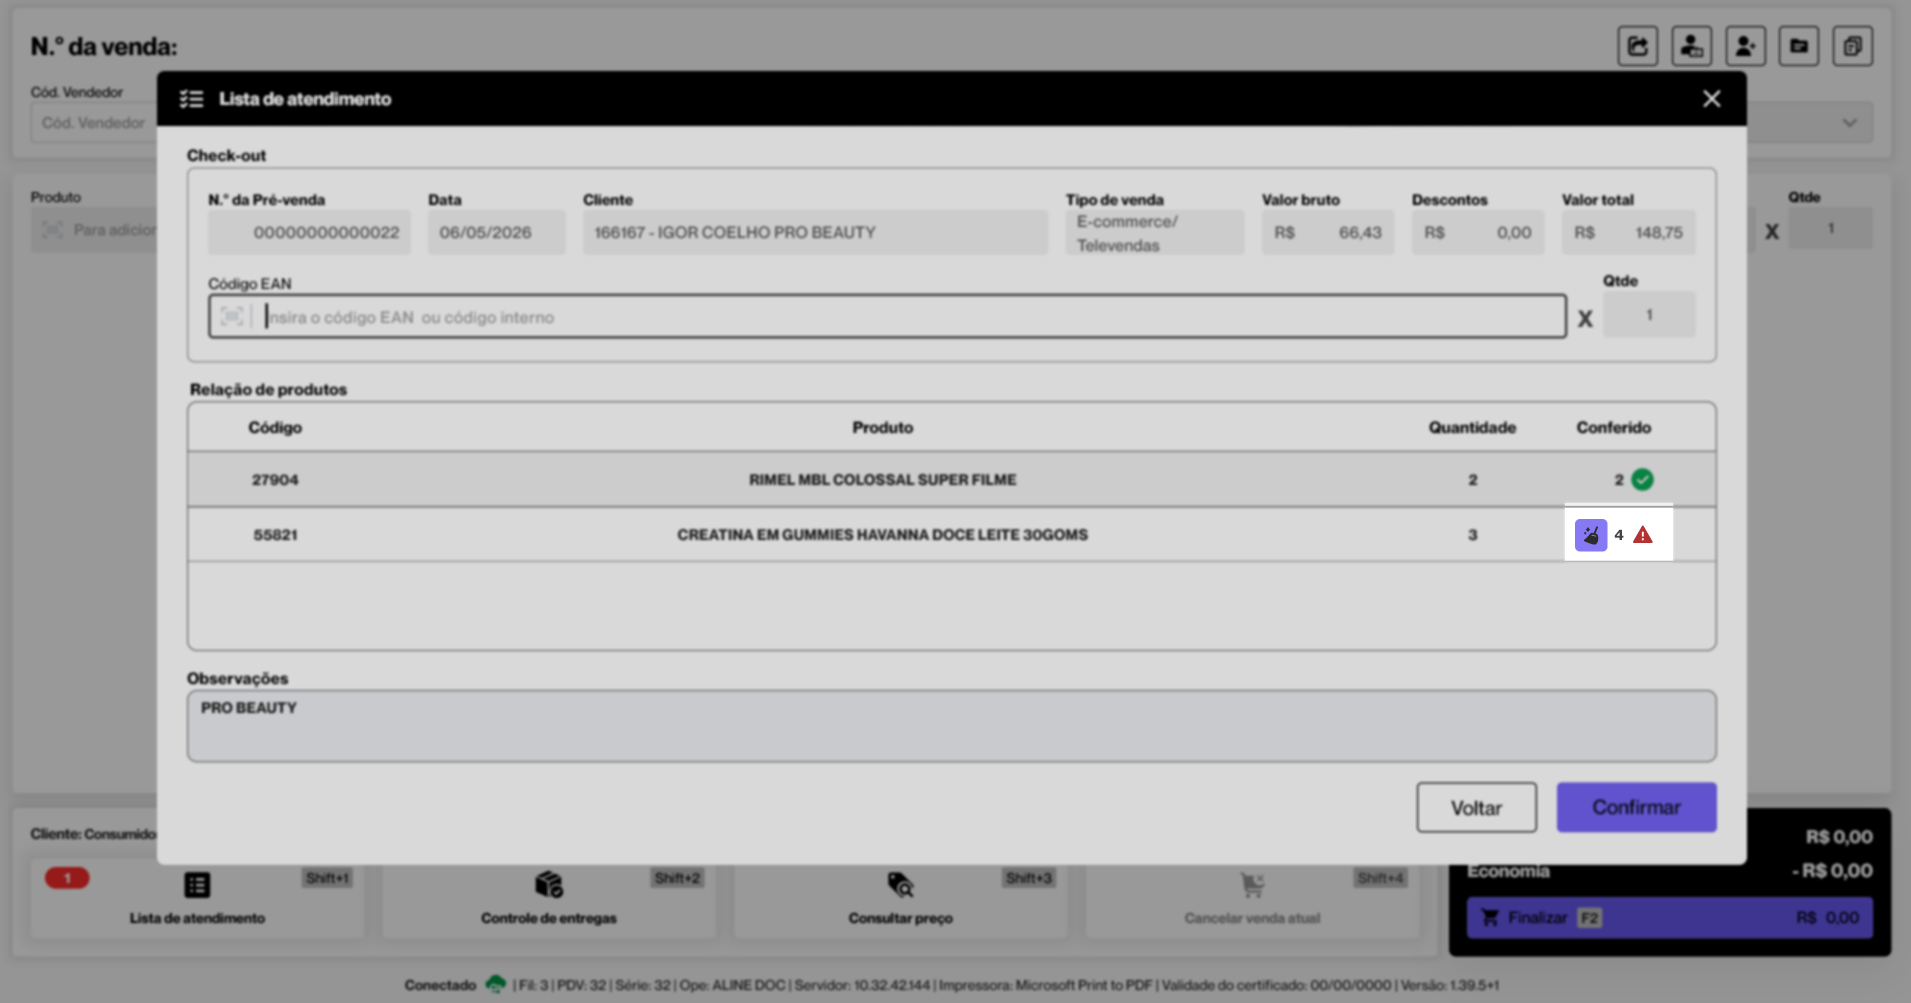Viewport: 1911px width, 1003px height.
Task: Click the barcode scanner icon in EAN field
Action: coord(232,317)
